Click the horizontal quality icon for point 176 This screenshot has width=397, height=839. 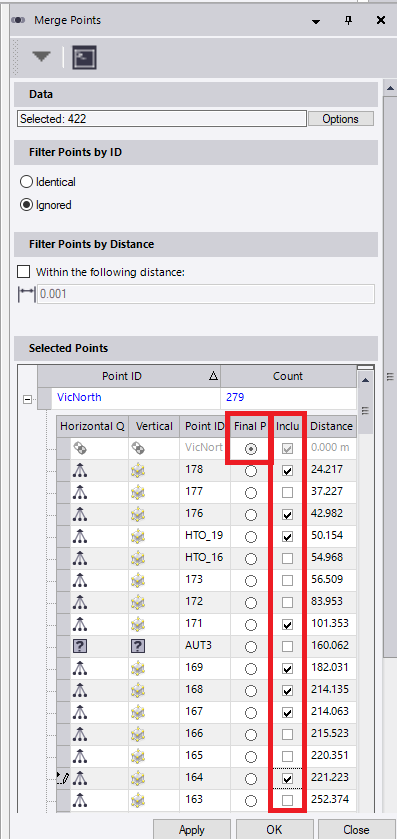pyautogui.click(x=80, y=514)
